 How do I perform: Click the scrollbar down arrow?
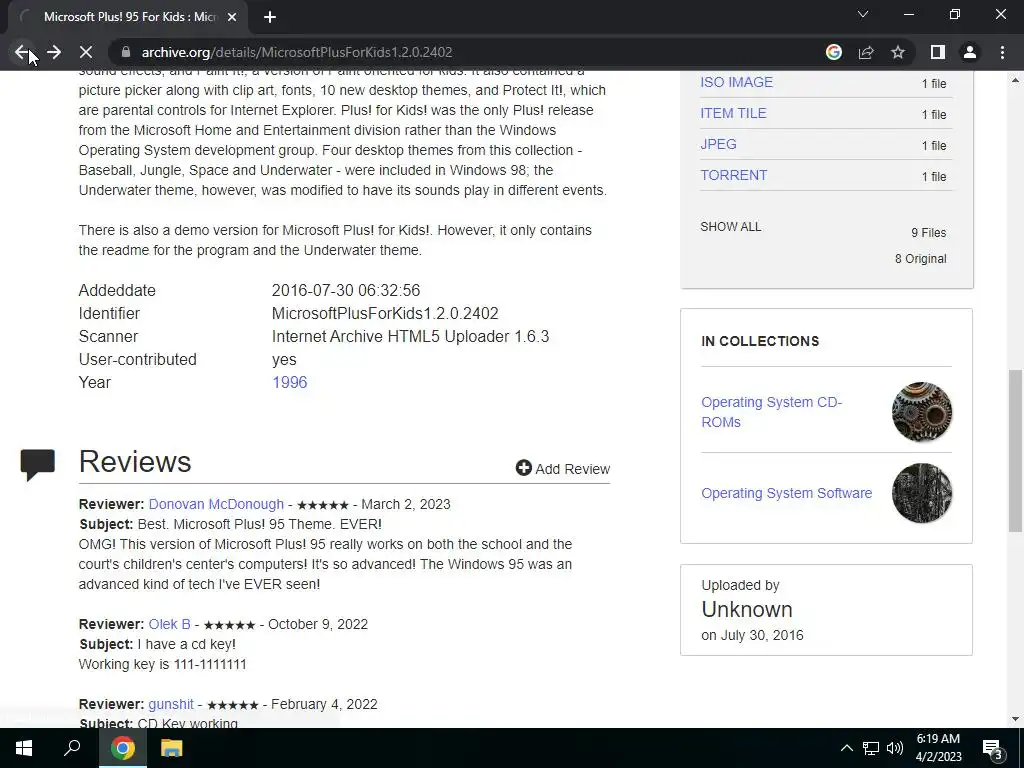pyautogui.click(x=1015, y=719)
